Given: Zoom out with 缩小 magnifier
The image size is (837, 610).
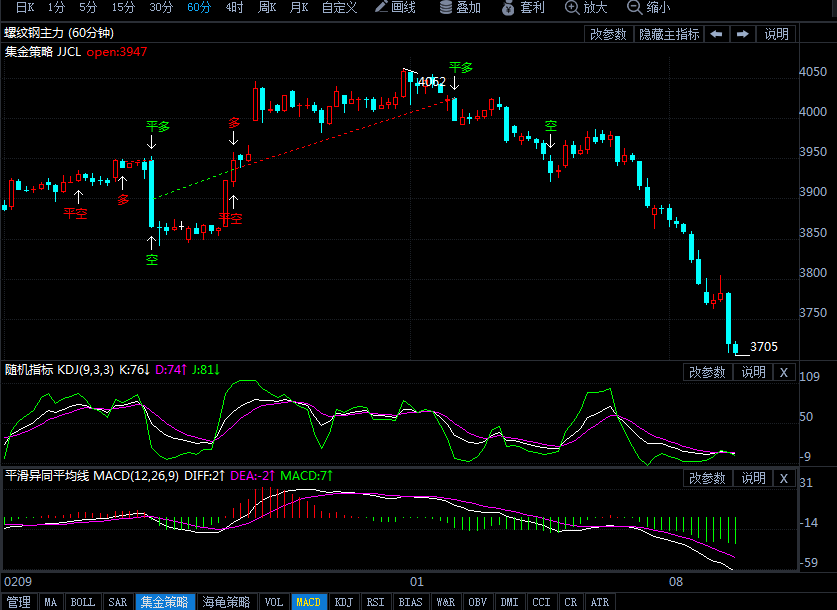Looking at the screenshot, I should point(648,8).
